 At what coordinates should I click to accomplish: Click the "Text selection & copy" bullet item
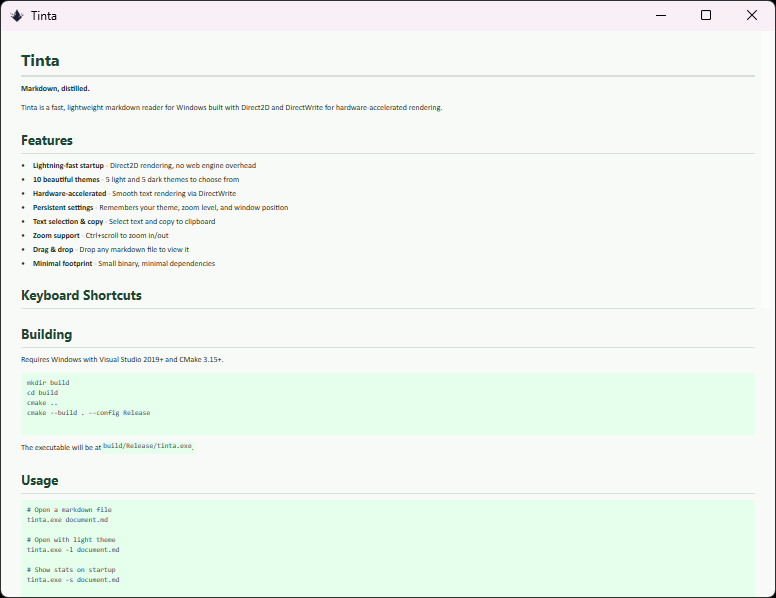[x=68, y=221]
